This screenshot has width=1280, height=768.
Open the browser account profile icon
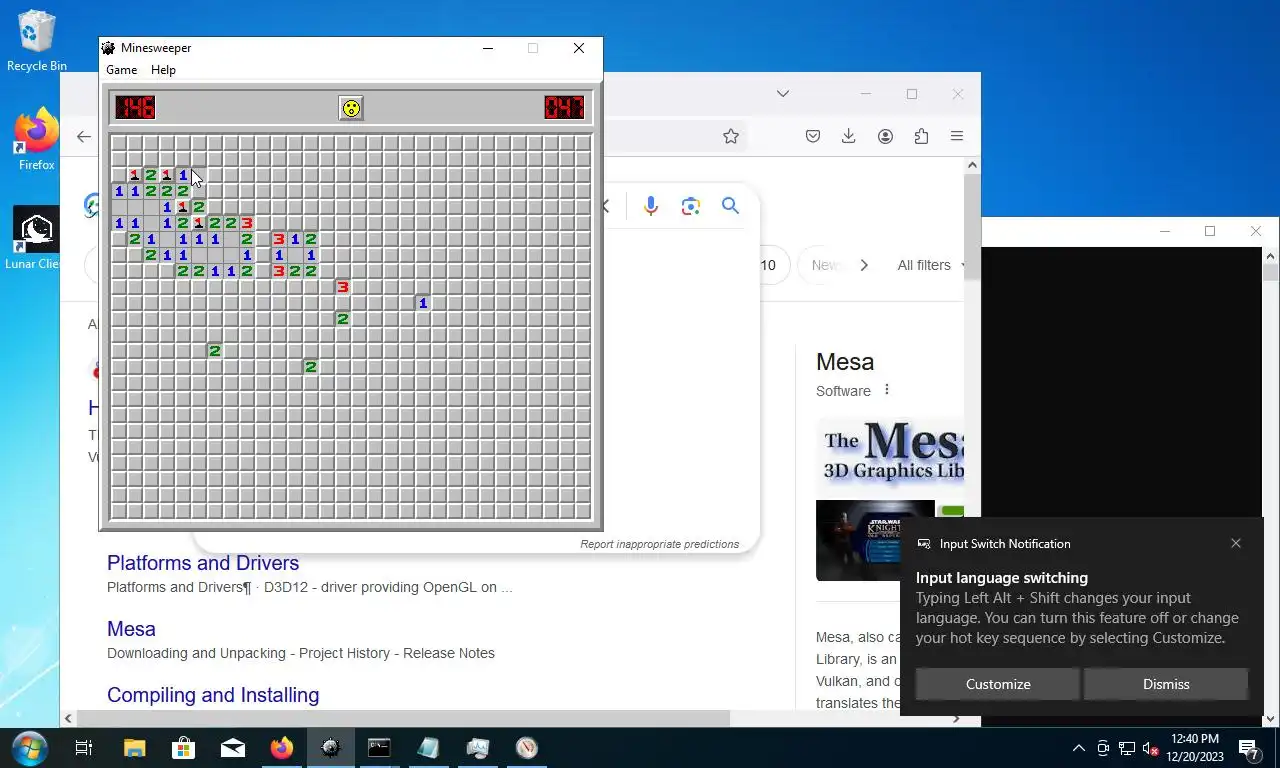coord(885,136)
